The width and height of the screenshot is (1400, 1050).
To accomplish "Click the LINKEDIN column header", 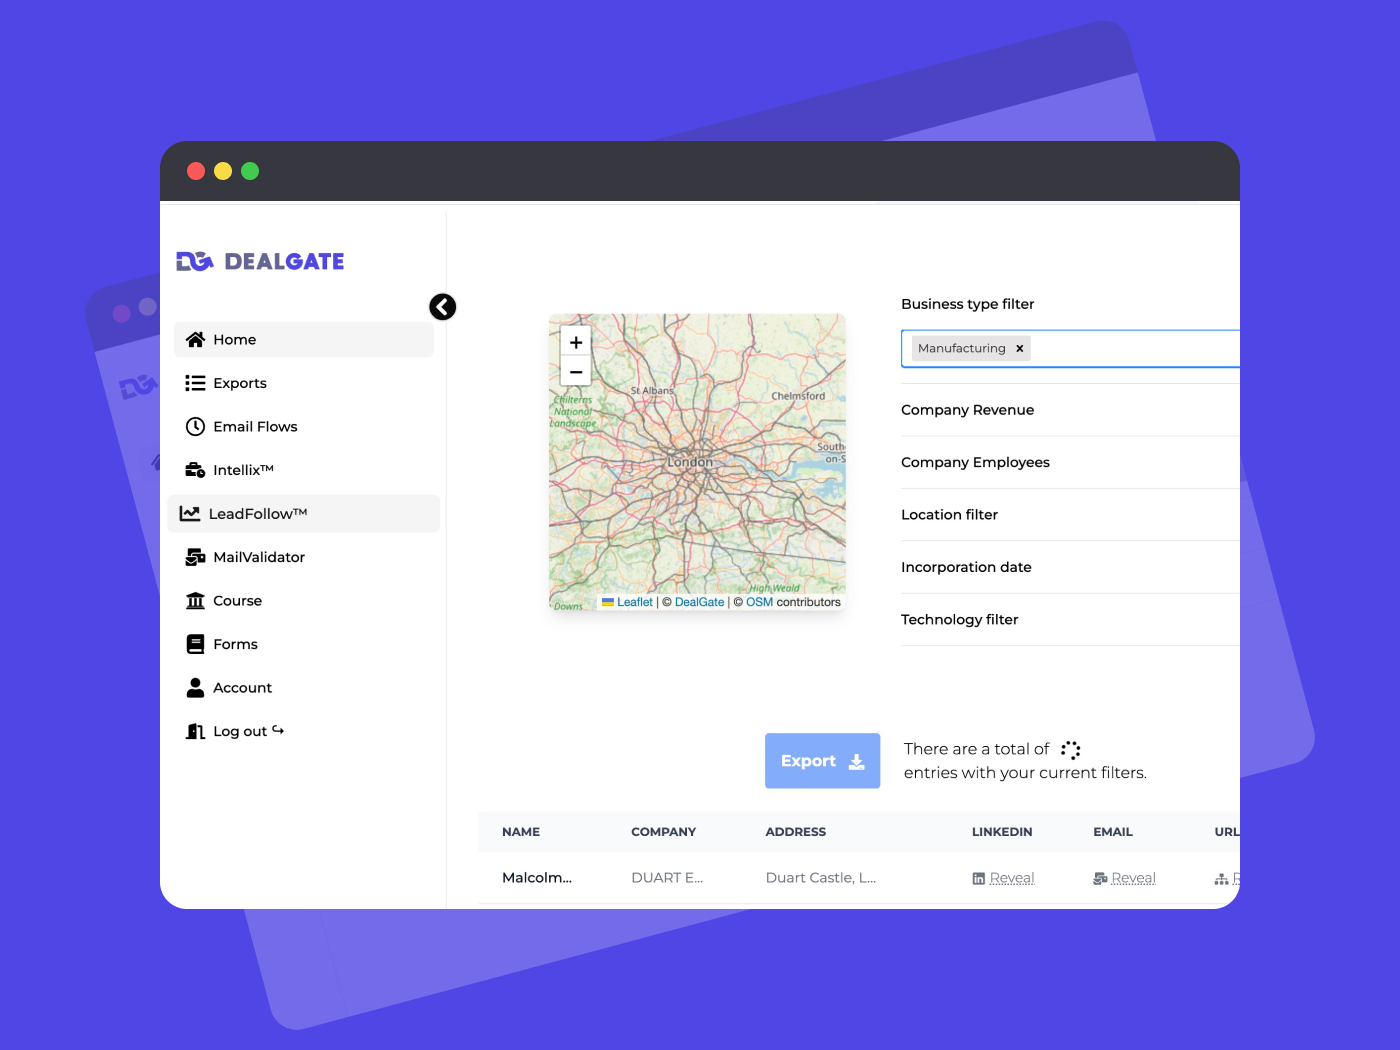I will [1002, 832].
